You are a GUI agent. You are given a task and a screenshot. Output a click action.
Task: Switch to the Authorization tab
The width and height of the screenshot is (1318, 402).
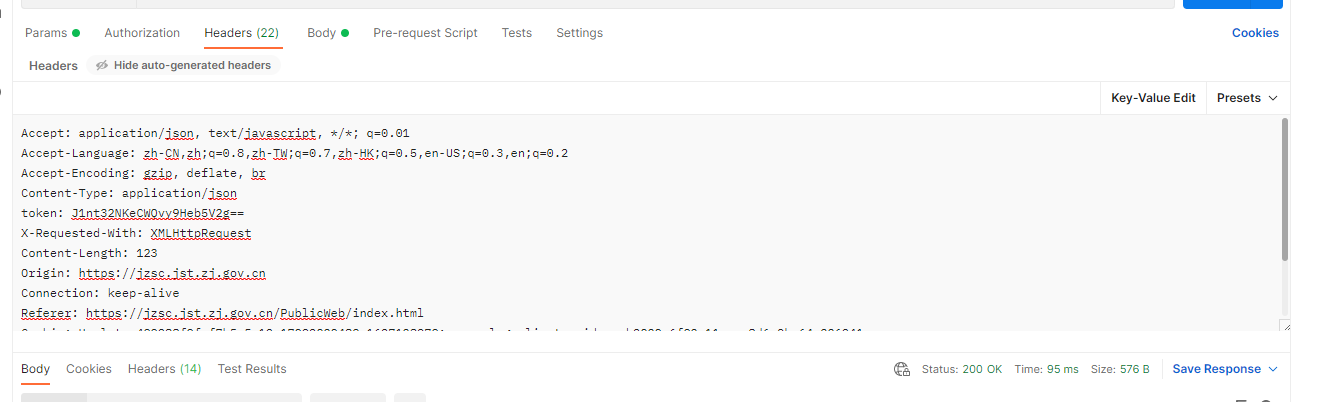[142, 33]
